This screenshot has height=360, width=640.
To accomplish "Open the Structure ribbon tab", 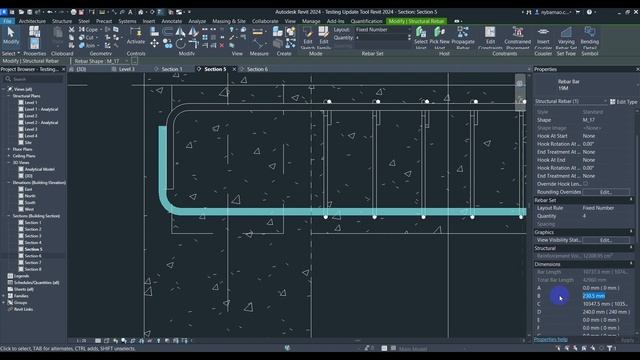I will 62,21.
